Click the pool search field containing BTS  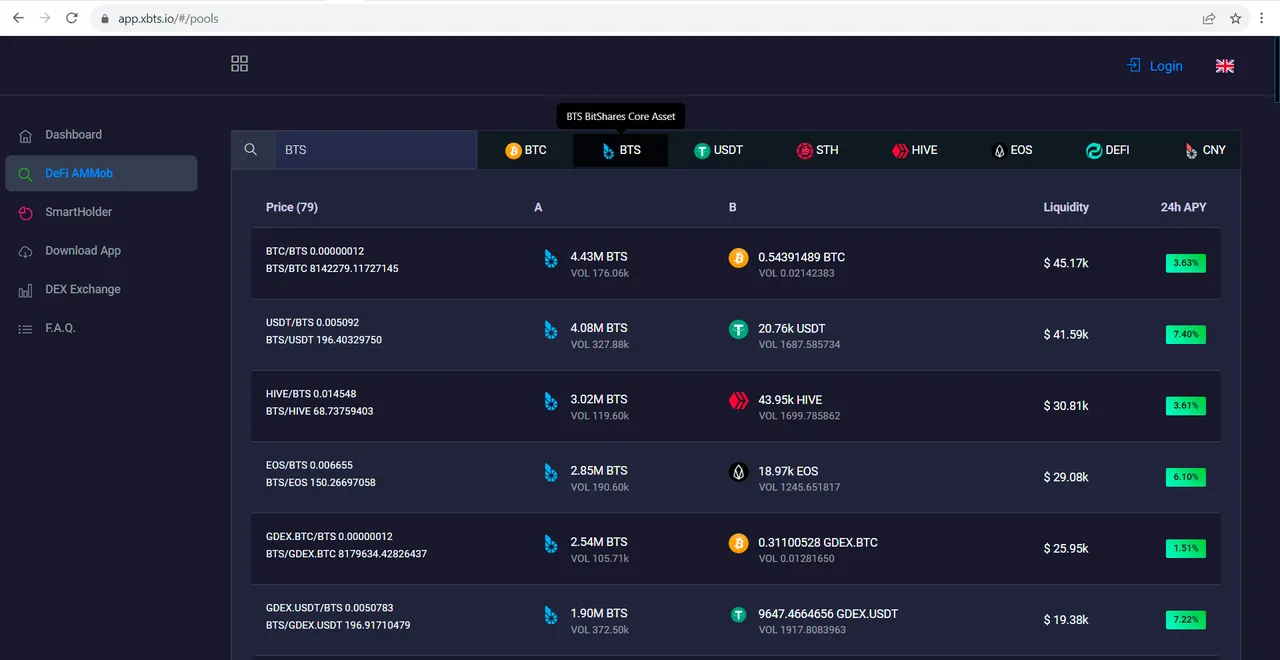pyautogui.click(x=375, y=150)
